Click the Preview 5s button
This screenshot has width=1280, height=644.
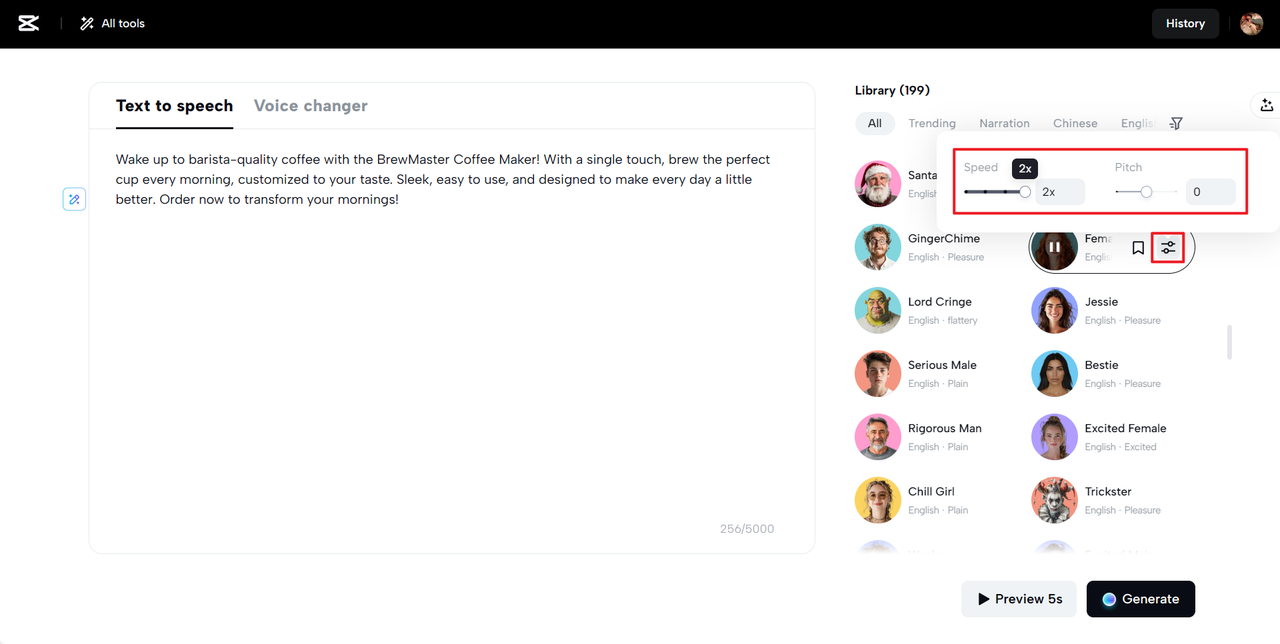coord(1019,599)
